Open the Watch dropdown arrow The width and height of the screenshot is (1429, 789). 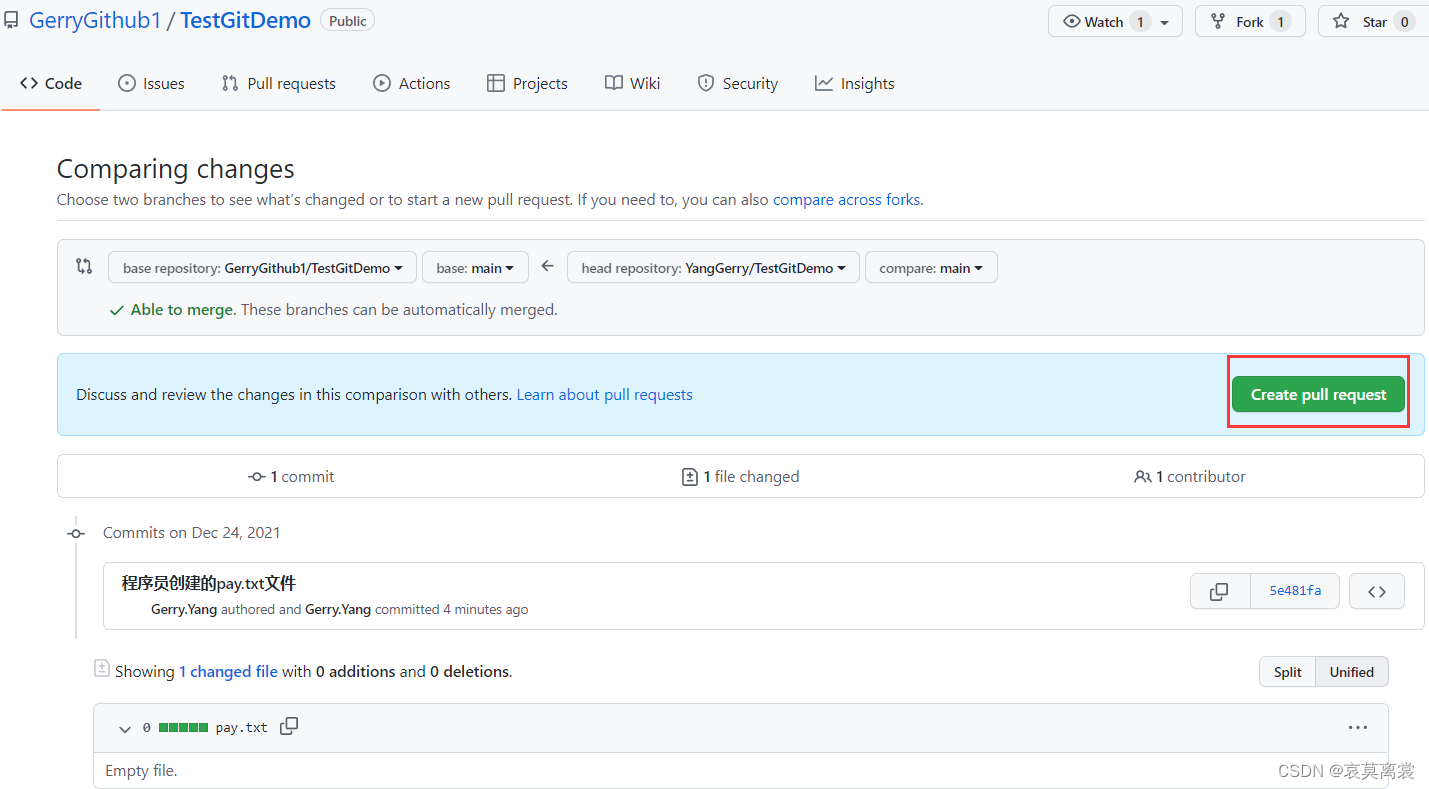click(1165, 22)
